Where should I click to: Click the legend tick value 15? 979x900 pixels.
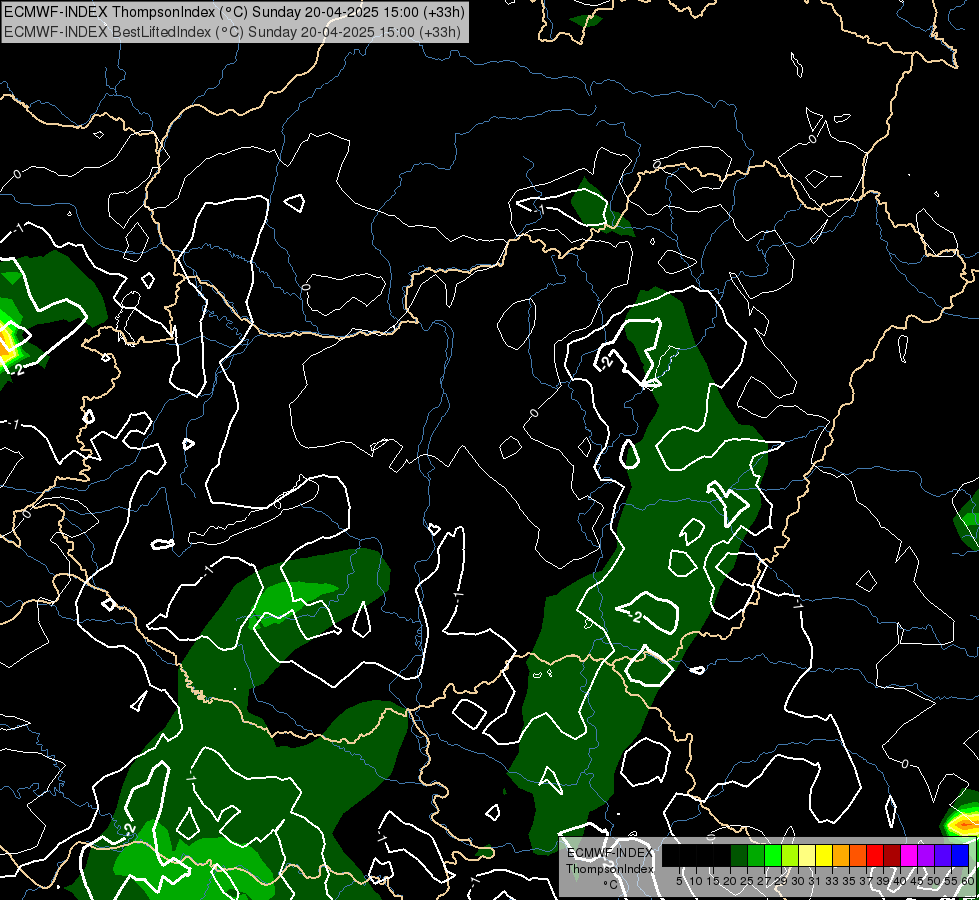pyautogui.click(x=713, y=881)
